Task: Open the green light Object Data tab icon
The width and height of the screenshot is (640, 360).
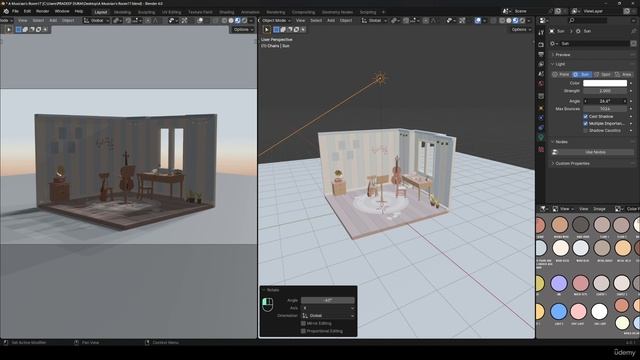Action: [541, 138]
